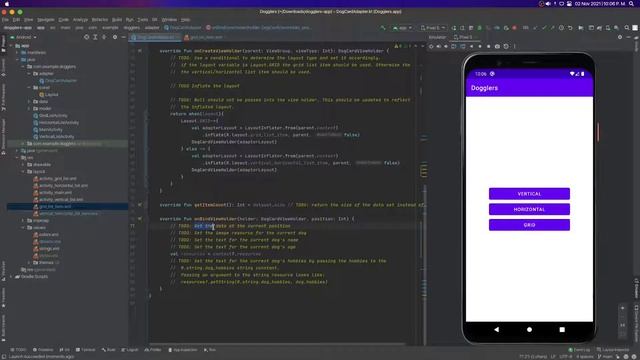640x360 pixels.
Task: Collapse the layout resource folder
Action: 23,171
